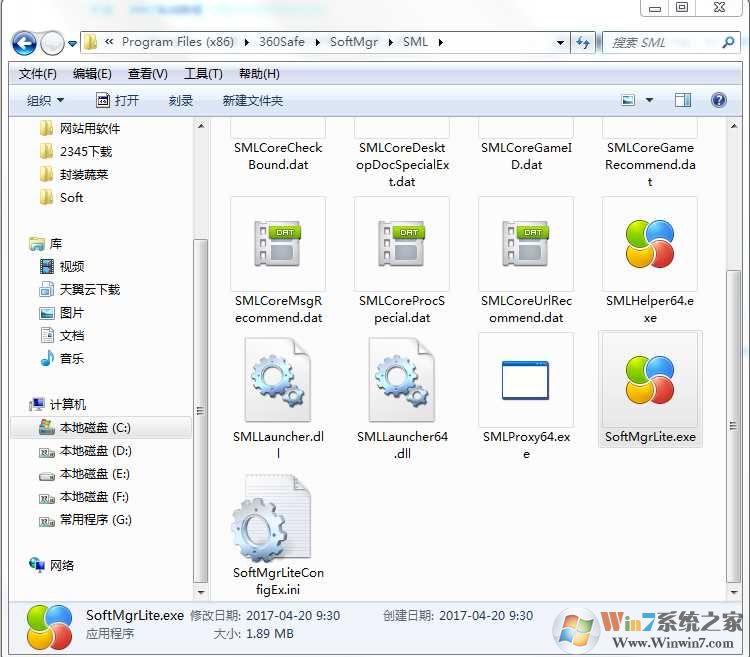This screenshot has width=750, height=657.
Task: Open the 帮助(H) menu
Action: pos(259,74)
